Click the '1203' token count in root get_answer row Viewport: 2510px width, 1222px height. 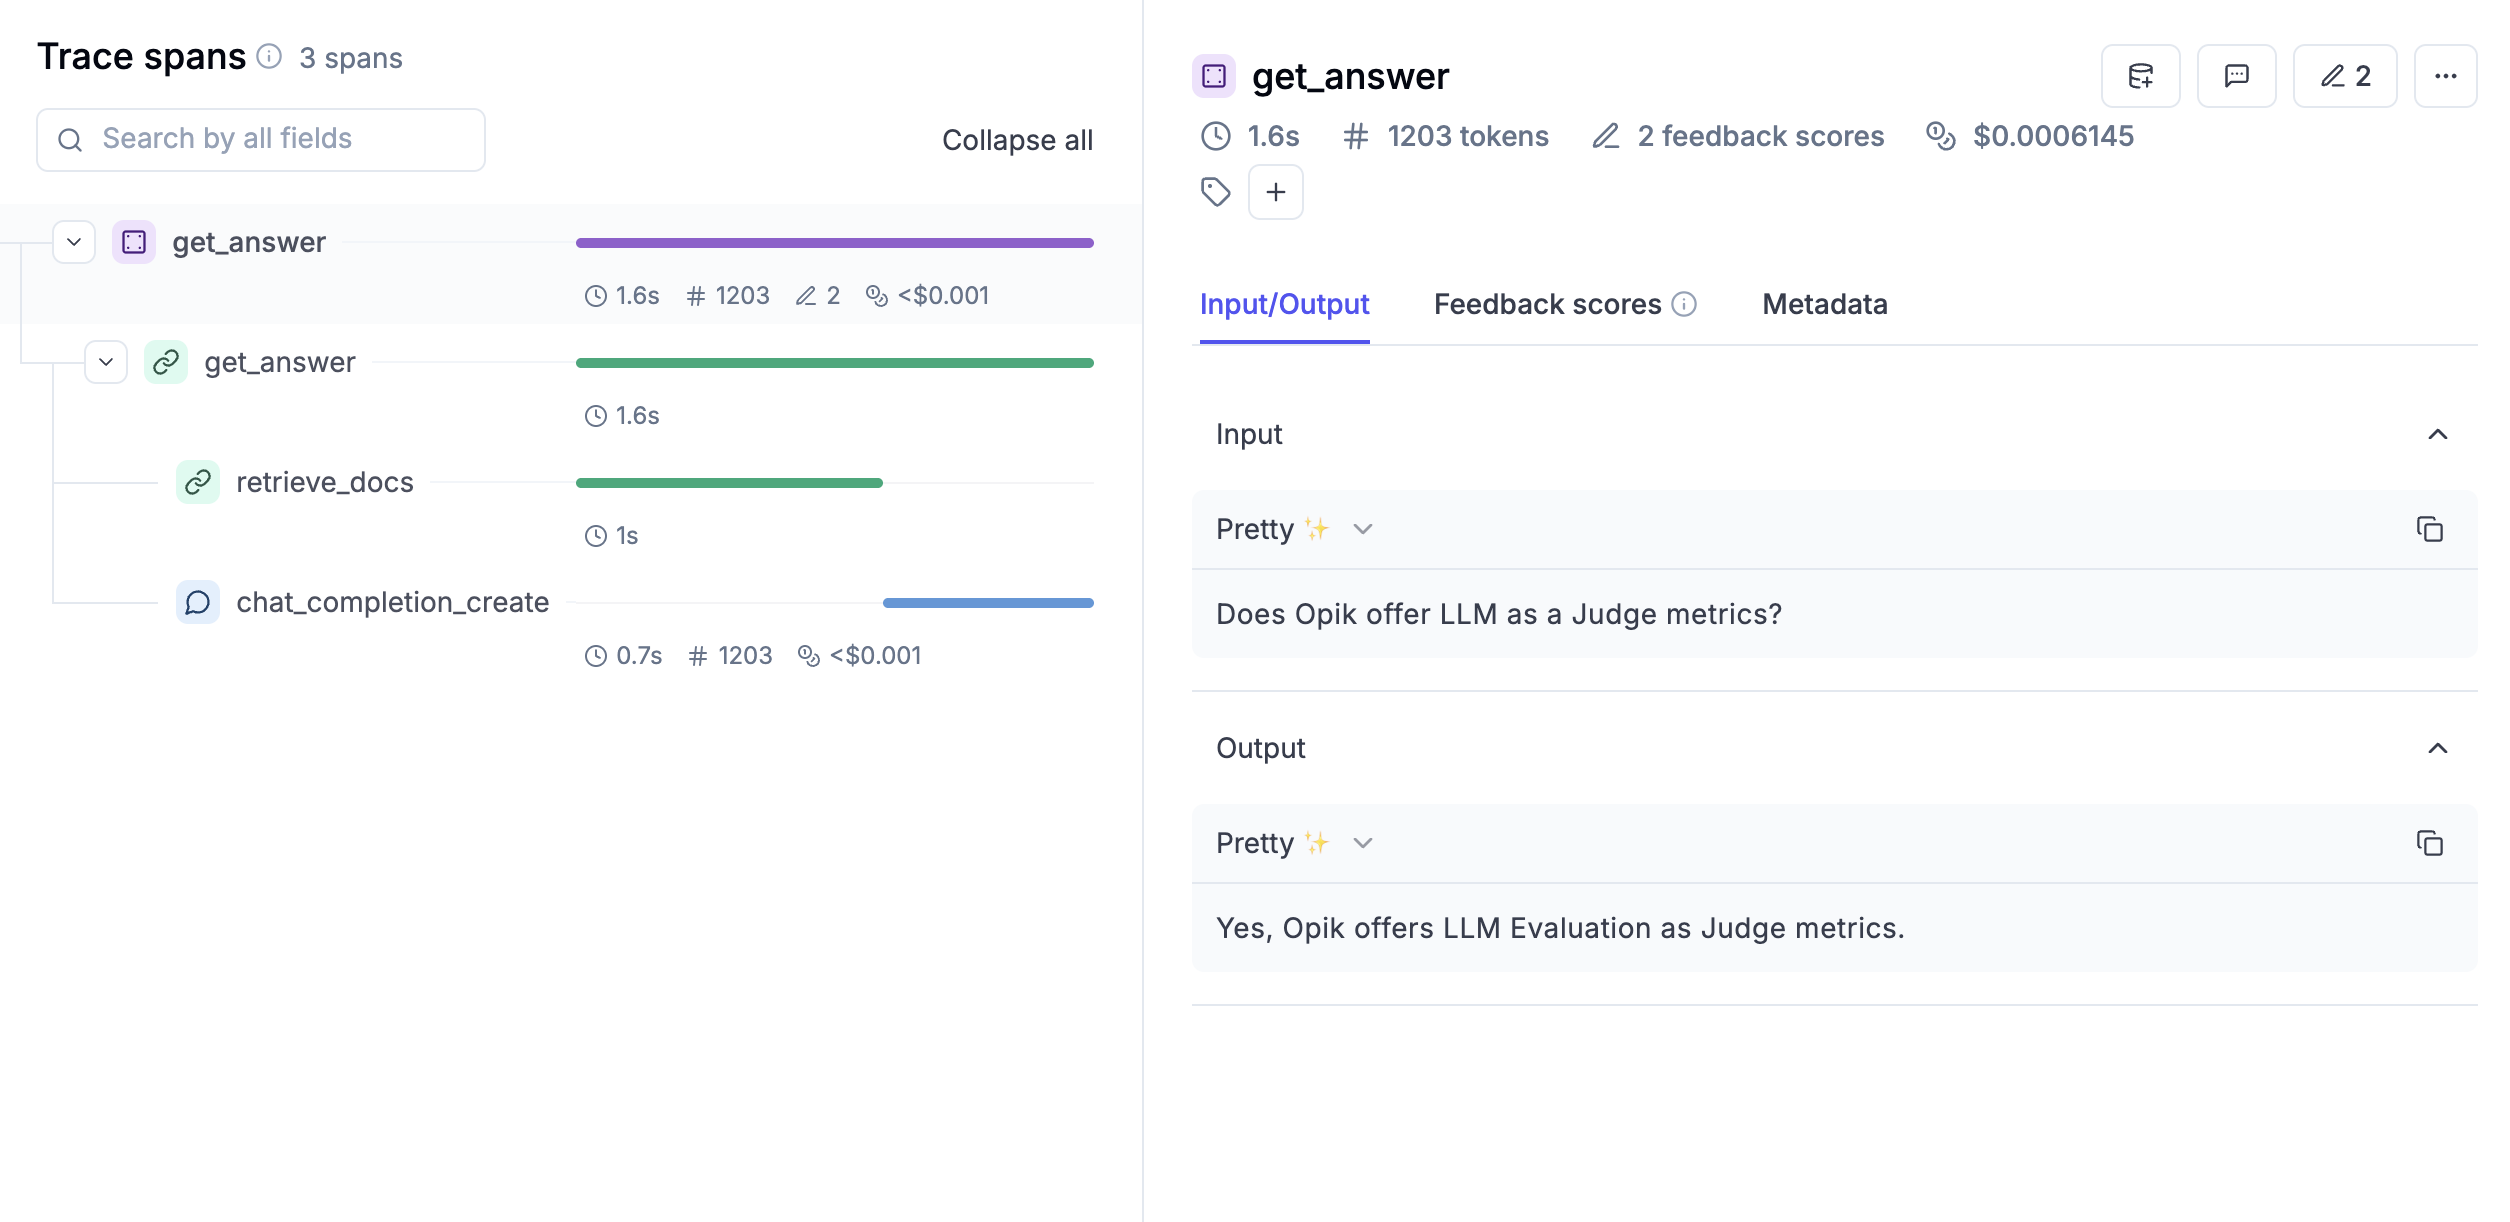coord(742,295)
